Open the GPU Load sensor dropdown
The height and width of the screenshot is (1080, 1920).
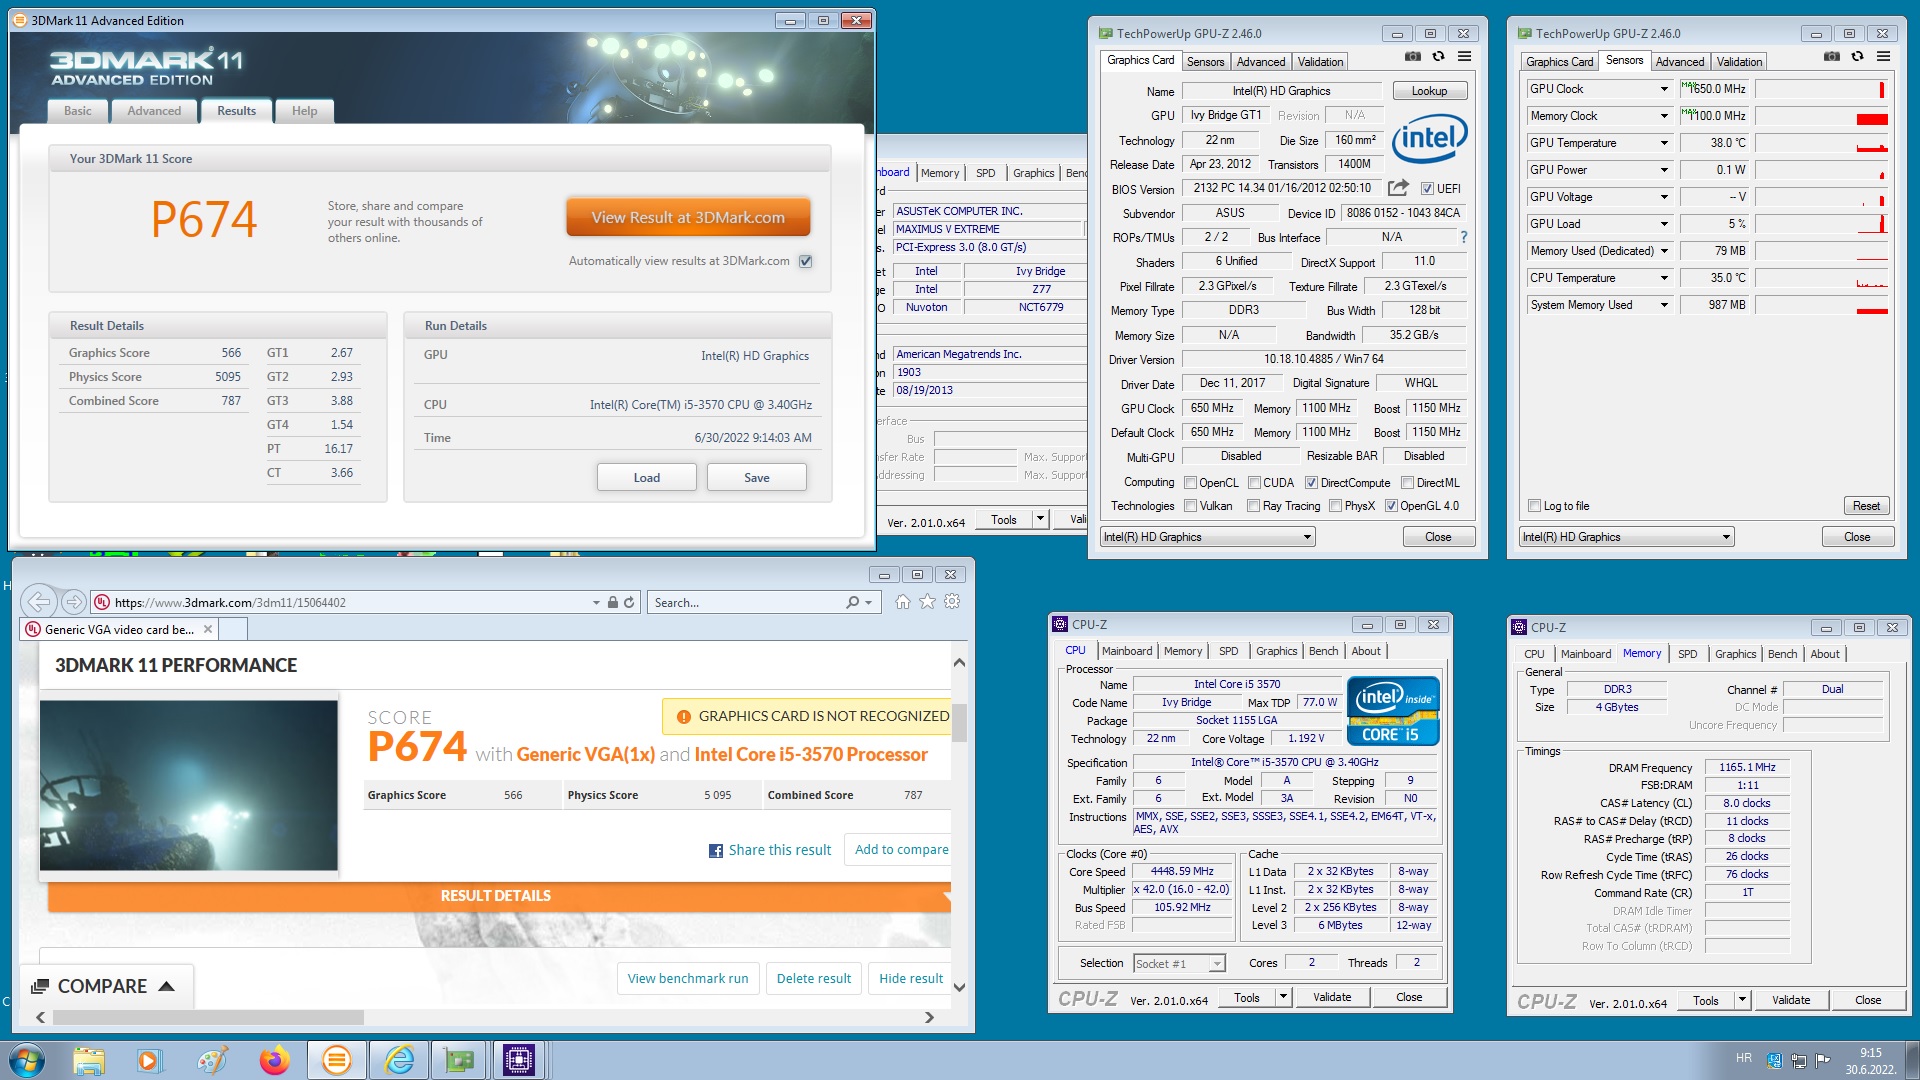point(1664,224)
